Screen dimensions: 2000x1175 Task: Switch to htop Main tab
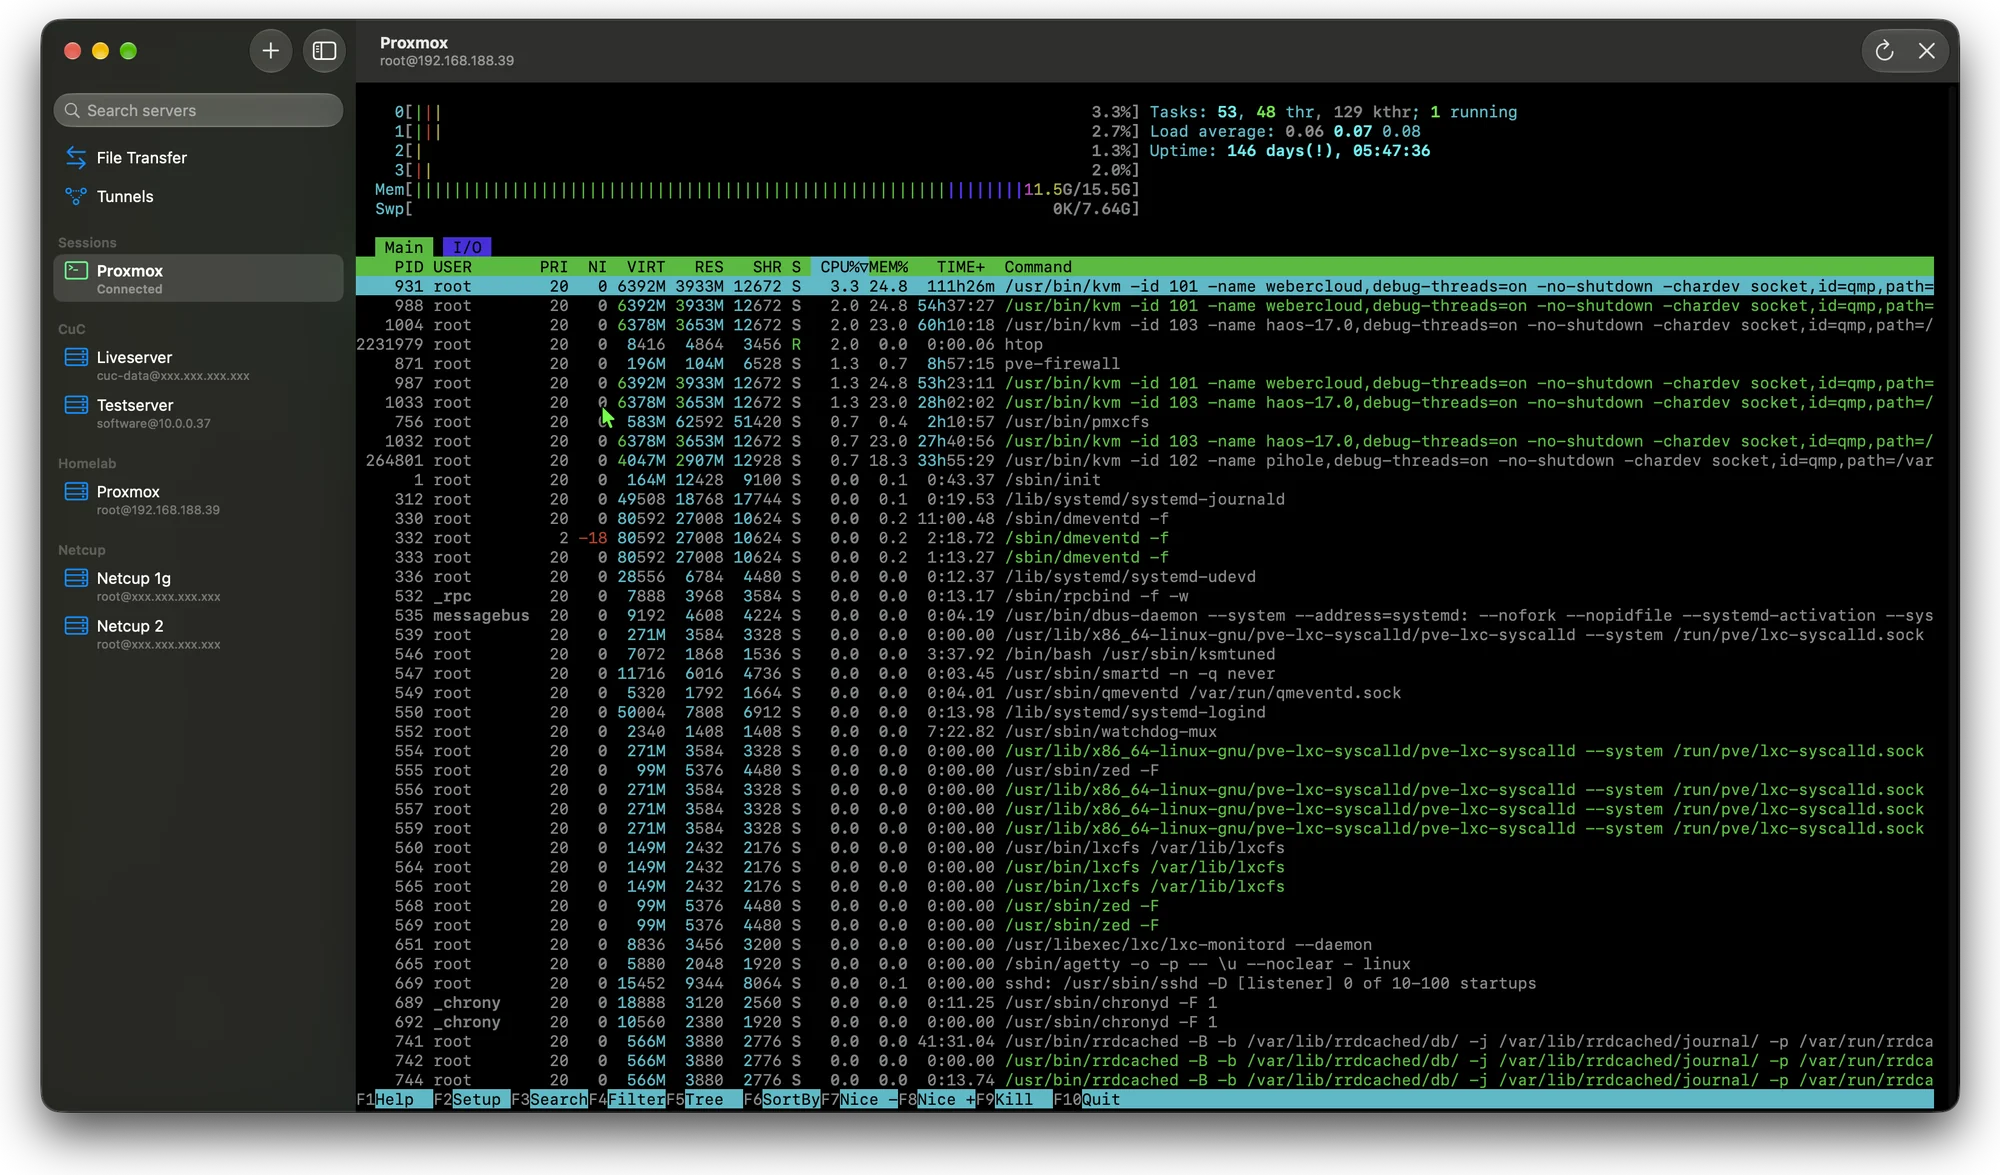[x=404, y=247]
